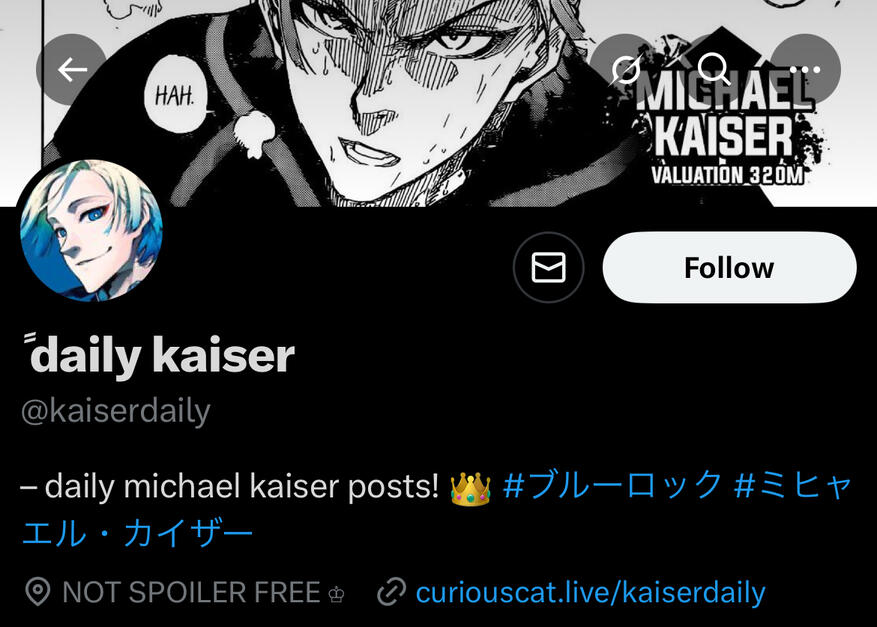Tap the crown emoji in the bio
877x627 pixels.
[470, 488]
